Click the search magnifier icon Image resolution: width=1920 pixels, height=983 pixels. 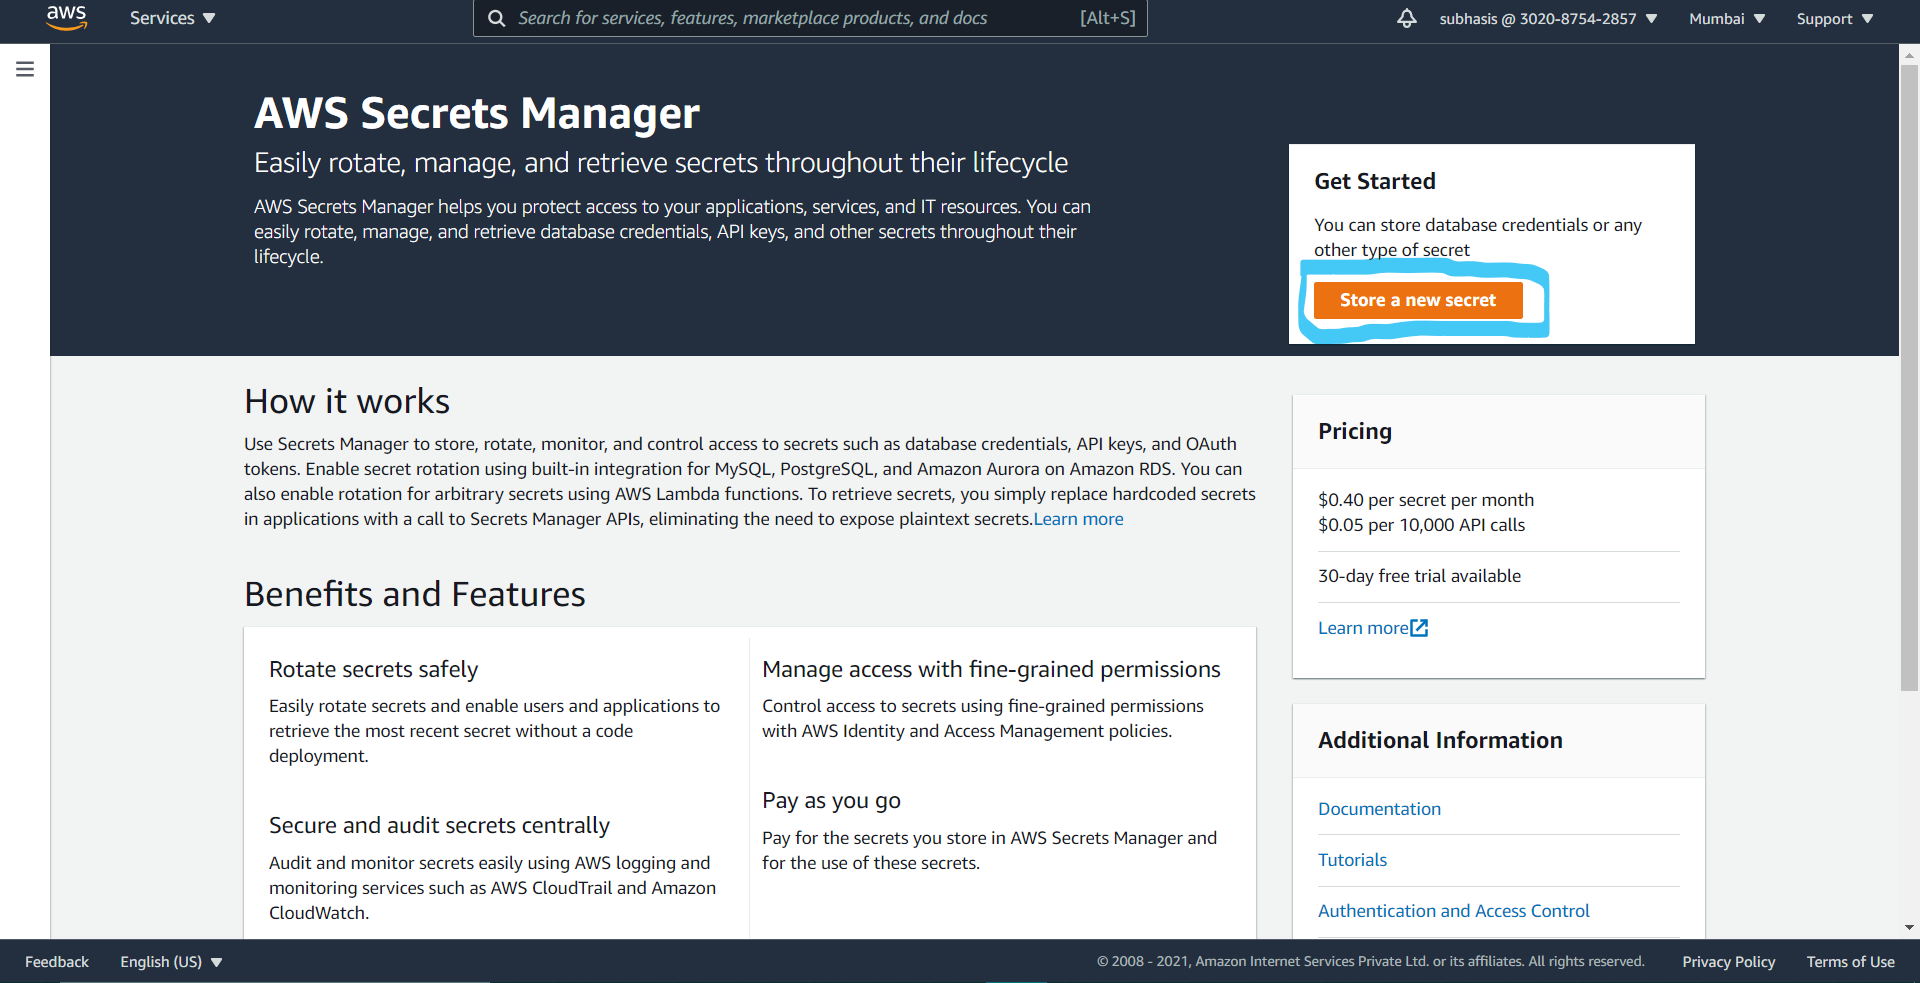(496, 18)
